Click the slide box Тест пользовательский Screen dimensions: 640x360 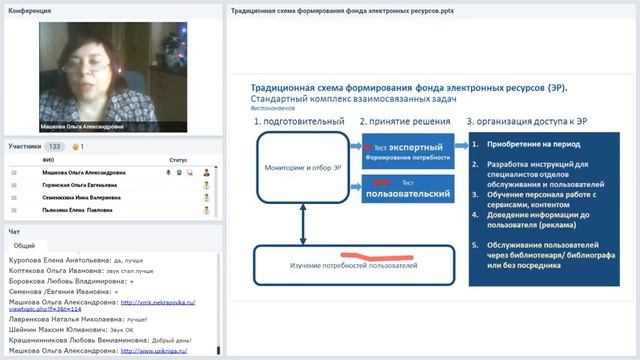click(408, 189)
